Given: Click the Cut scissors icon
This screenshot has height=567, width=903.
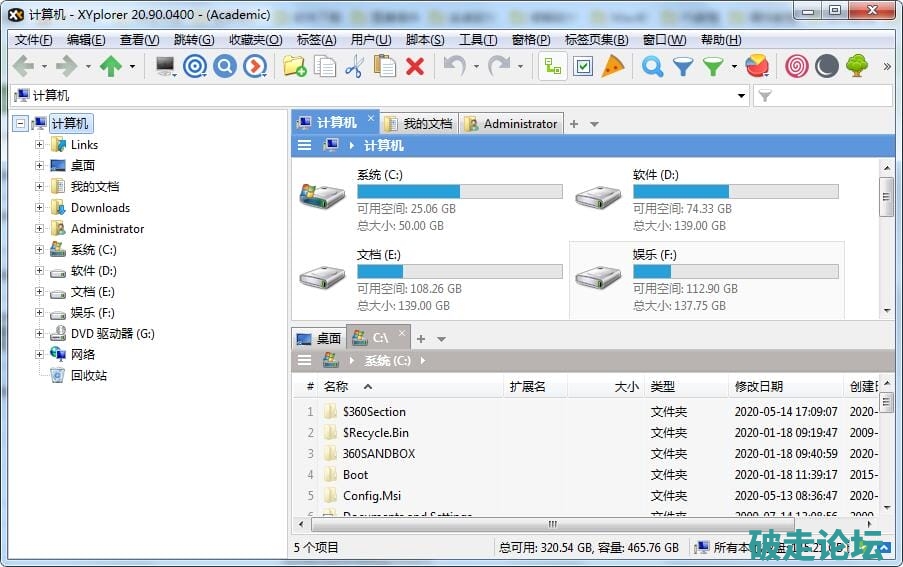Looking at the screenshot, I should click(354, 66).
